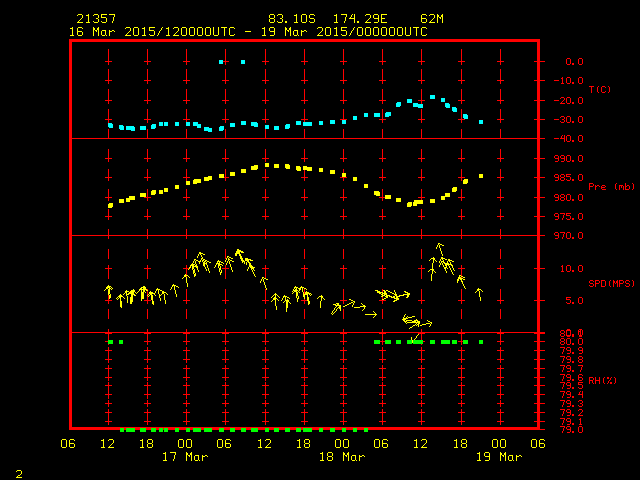
Task: Click the SPD(MPS) wind speed label
Action: click(x=611, y=283)
